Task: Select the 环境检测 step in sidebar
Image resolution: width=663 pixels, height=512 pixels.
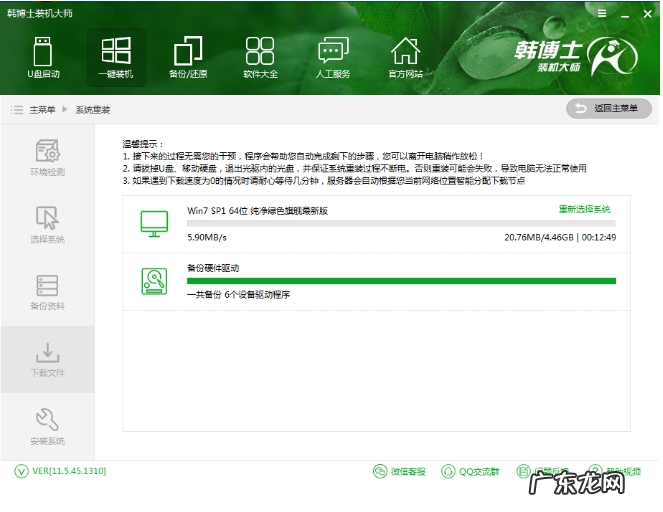Action: pos(47,157)
